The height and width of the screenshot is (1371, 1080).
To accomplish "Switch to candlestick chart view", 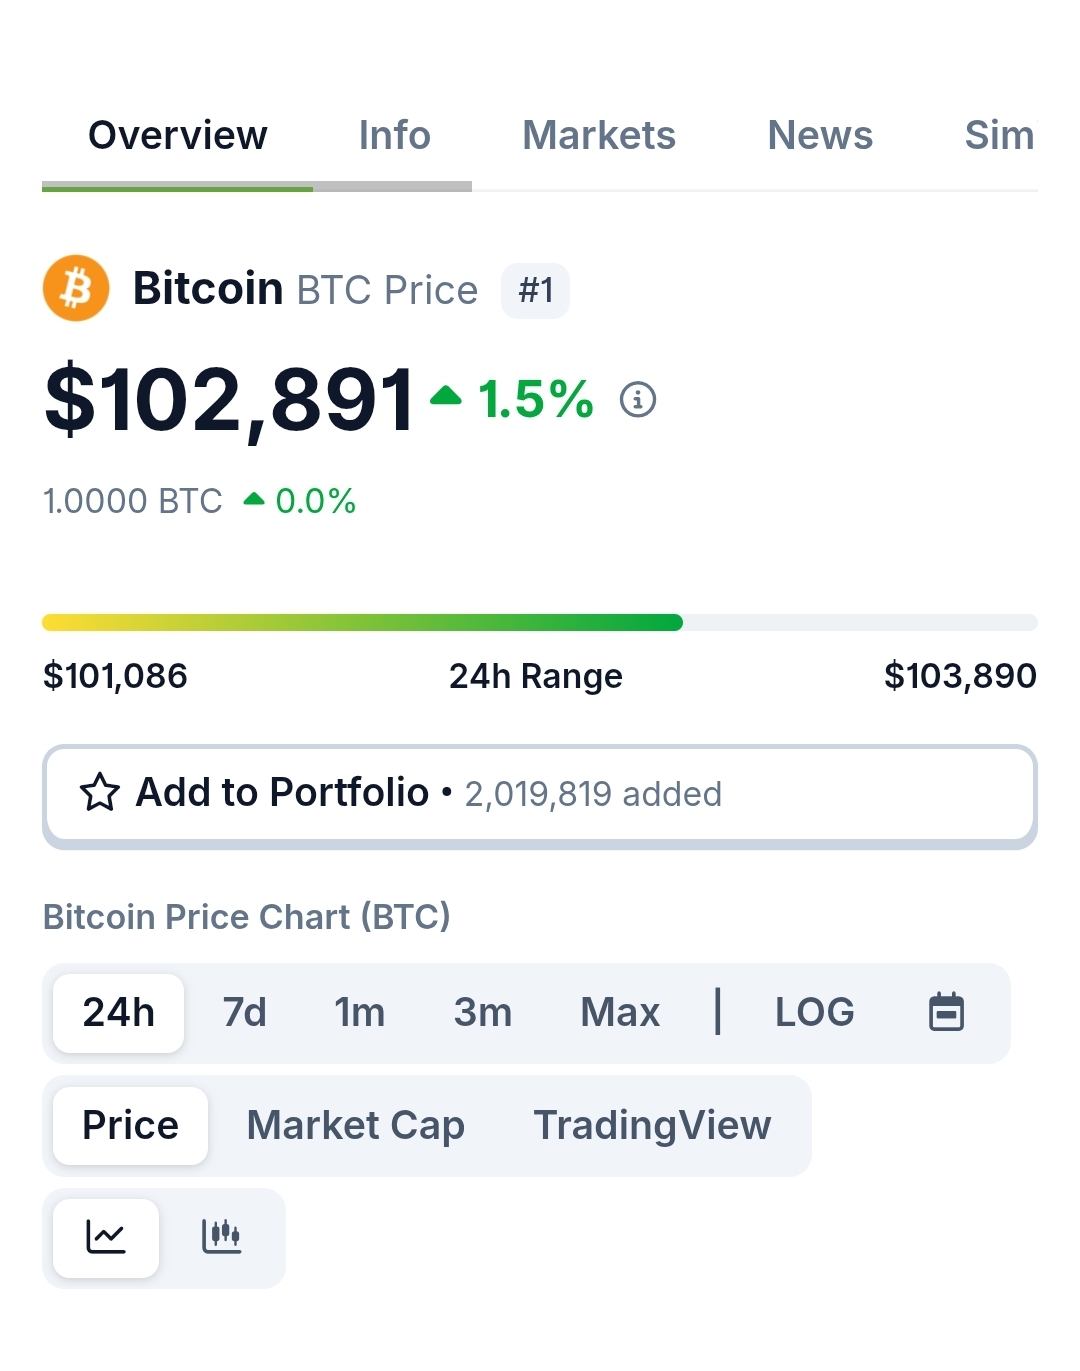I will pos(221,1237).
